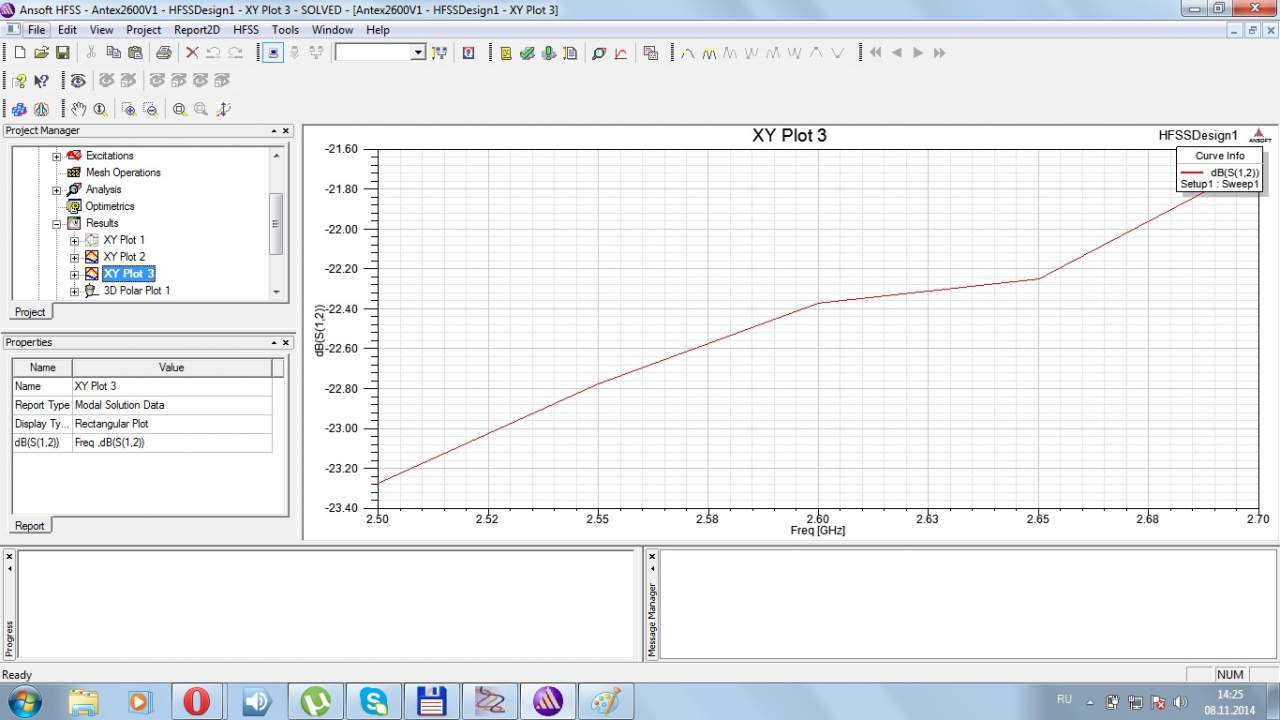
Task: Open the empty toolbar combo box
Action: point(418,53)
